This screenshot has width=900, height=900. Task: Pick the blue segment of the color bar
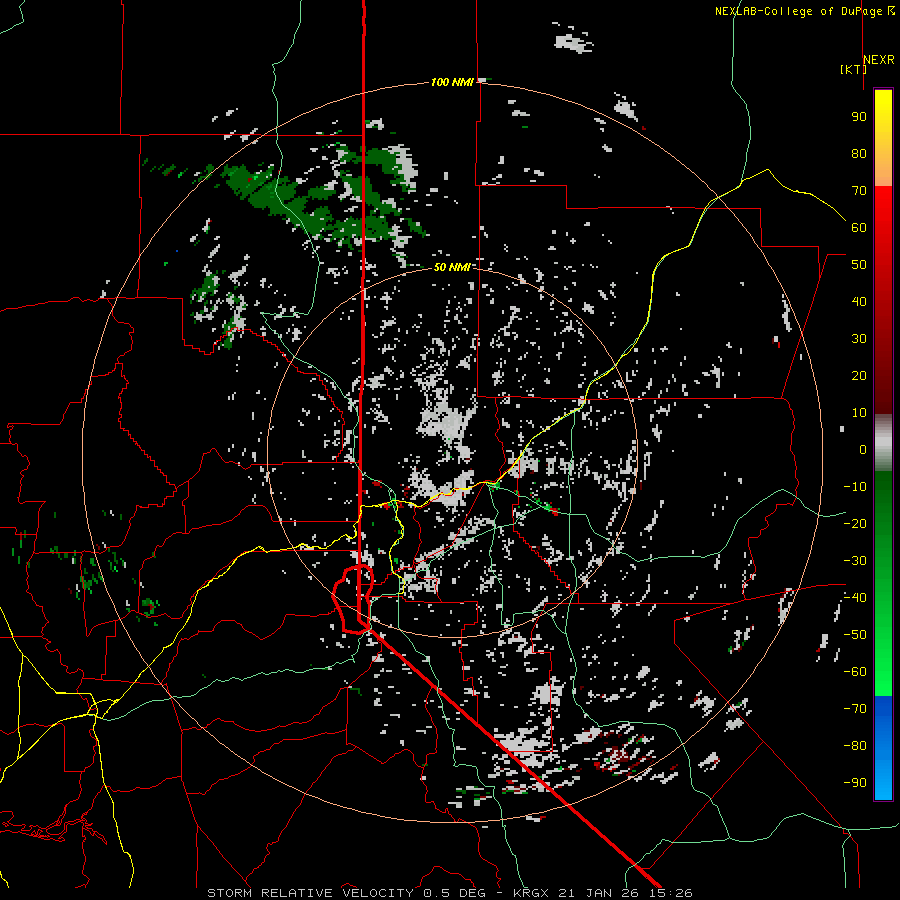click(x=883, y=748)
